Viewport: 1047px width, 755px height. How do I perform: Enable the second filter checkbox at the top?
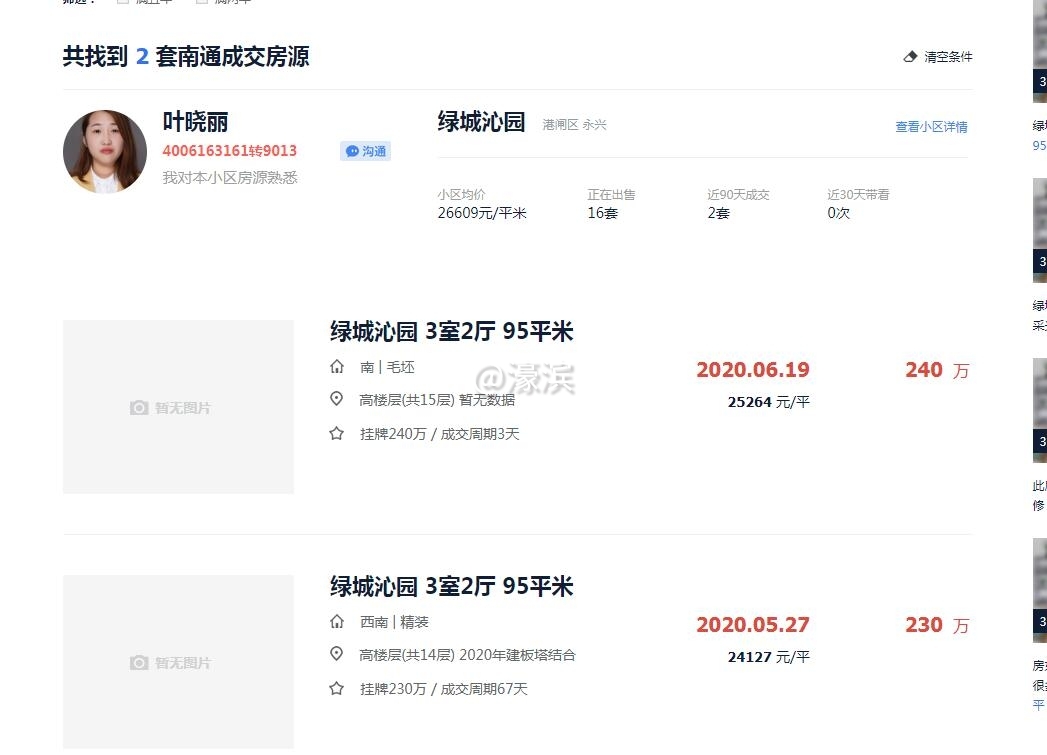coord(203,1)
